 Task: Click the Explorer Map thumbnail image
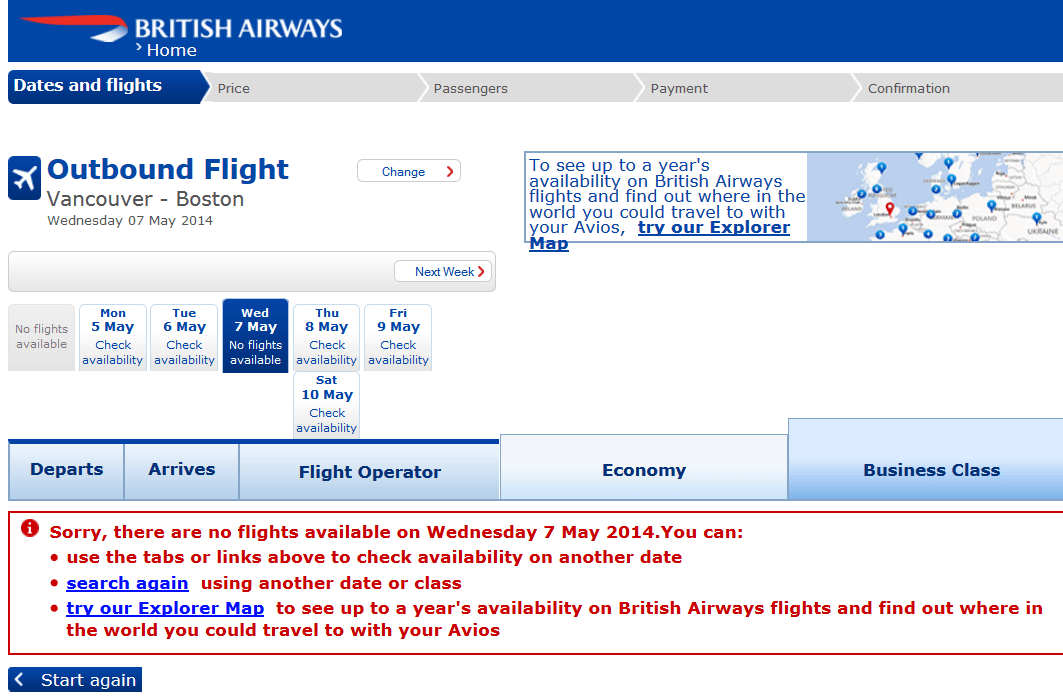pyautogui.click(x=935, y=196)
